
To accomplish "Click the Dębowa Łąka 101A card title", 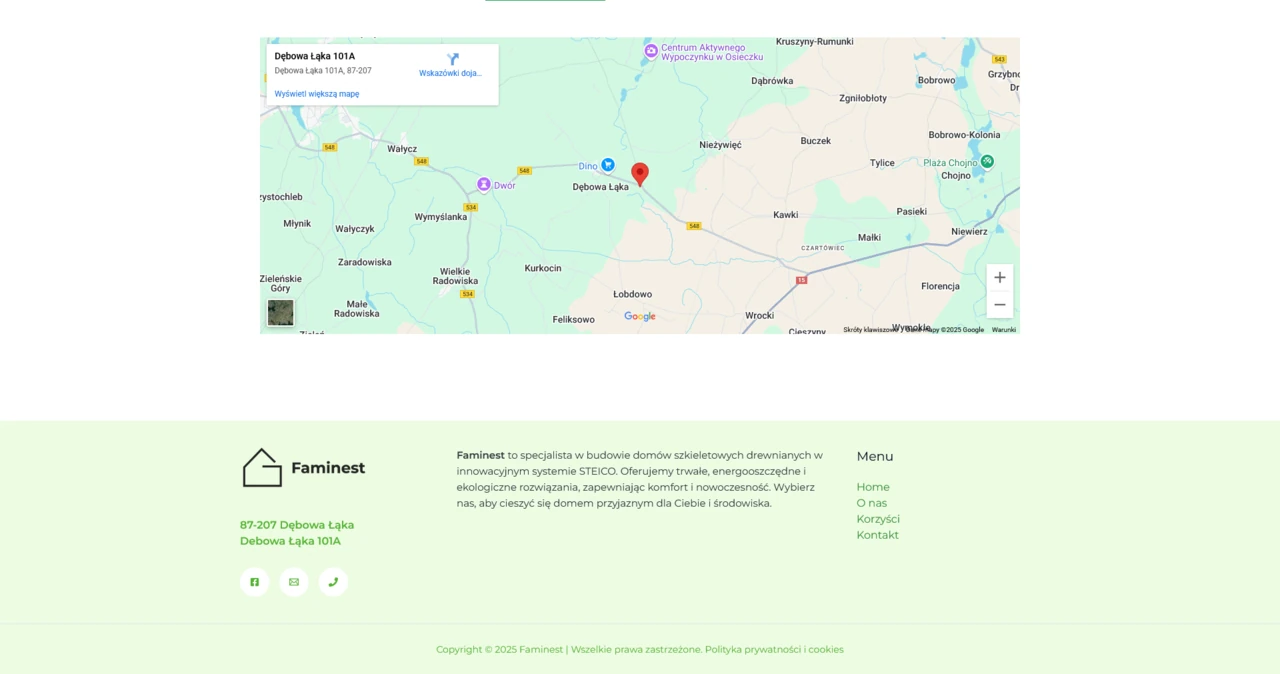I will (x=315, y=56).
